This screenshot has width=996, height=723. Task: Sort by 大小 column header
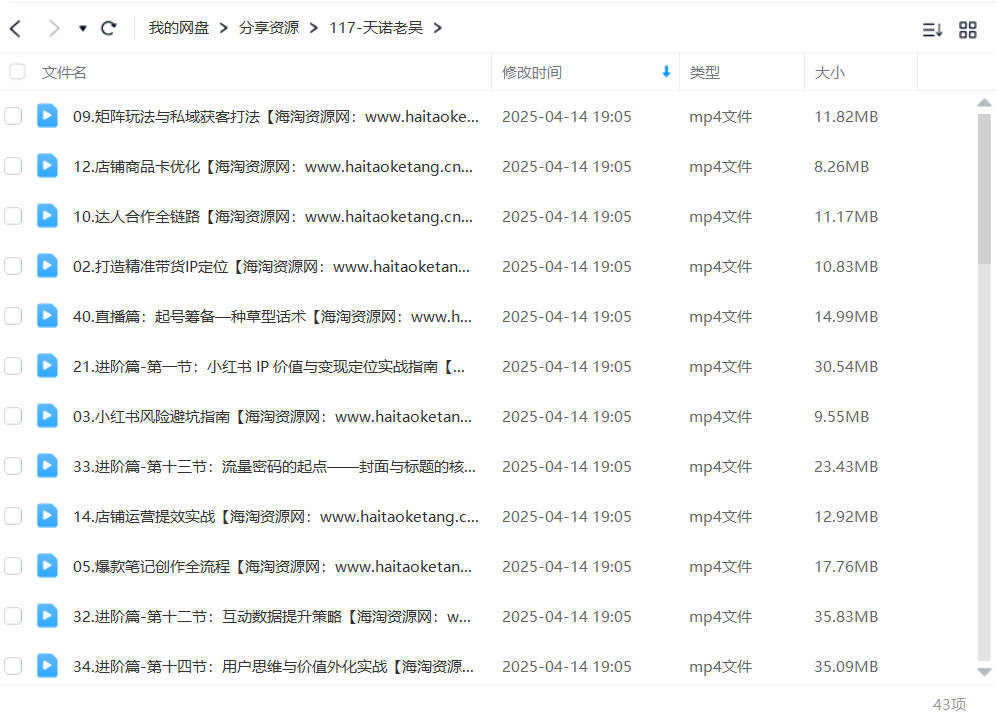(x=830, y=72)
